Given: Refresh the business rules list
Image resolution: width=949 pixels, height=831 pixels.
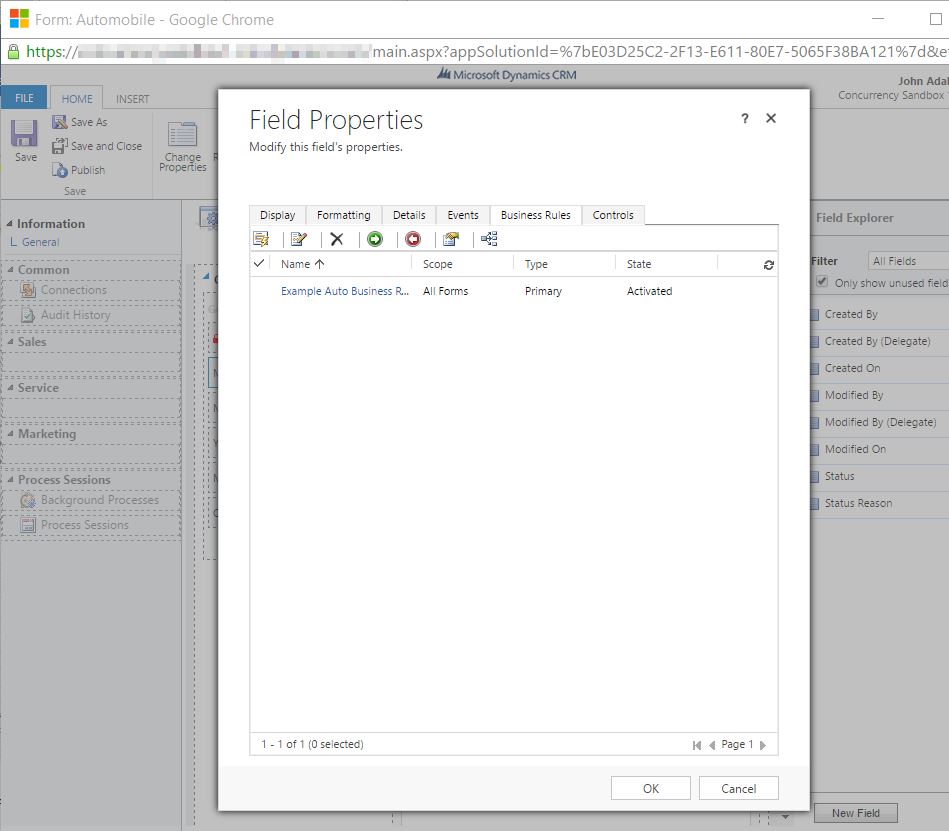Looking at the screenshot, I should [768, 265].
